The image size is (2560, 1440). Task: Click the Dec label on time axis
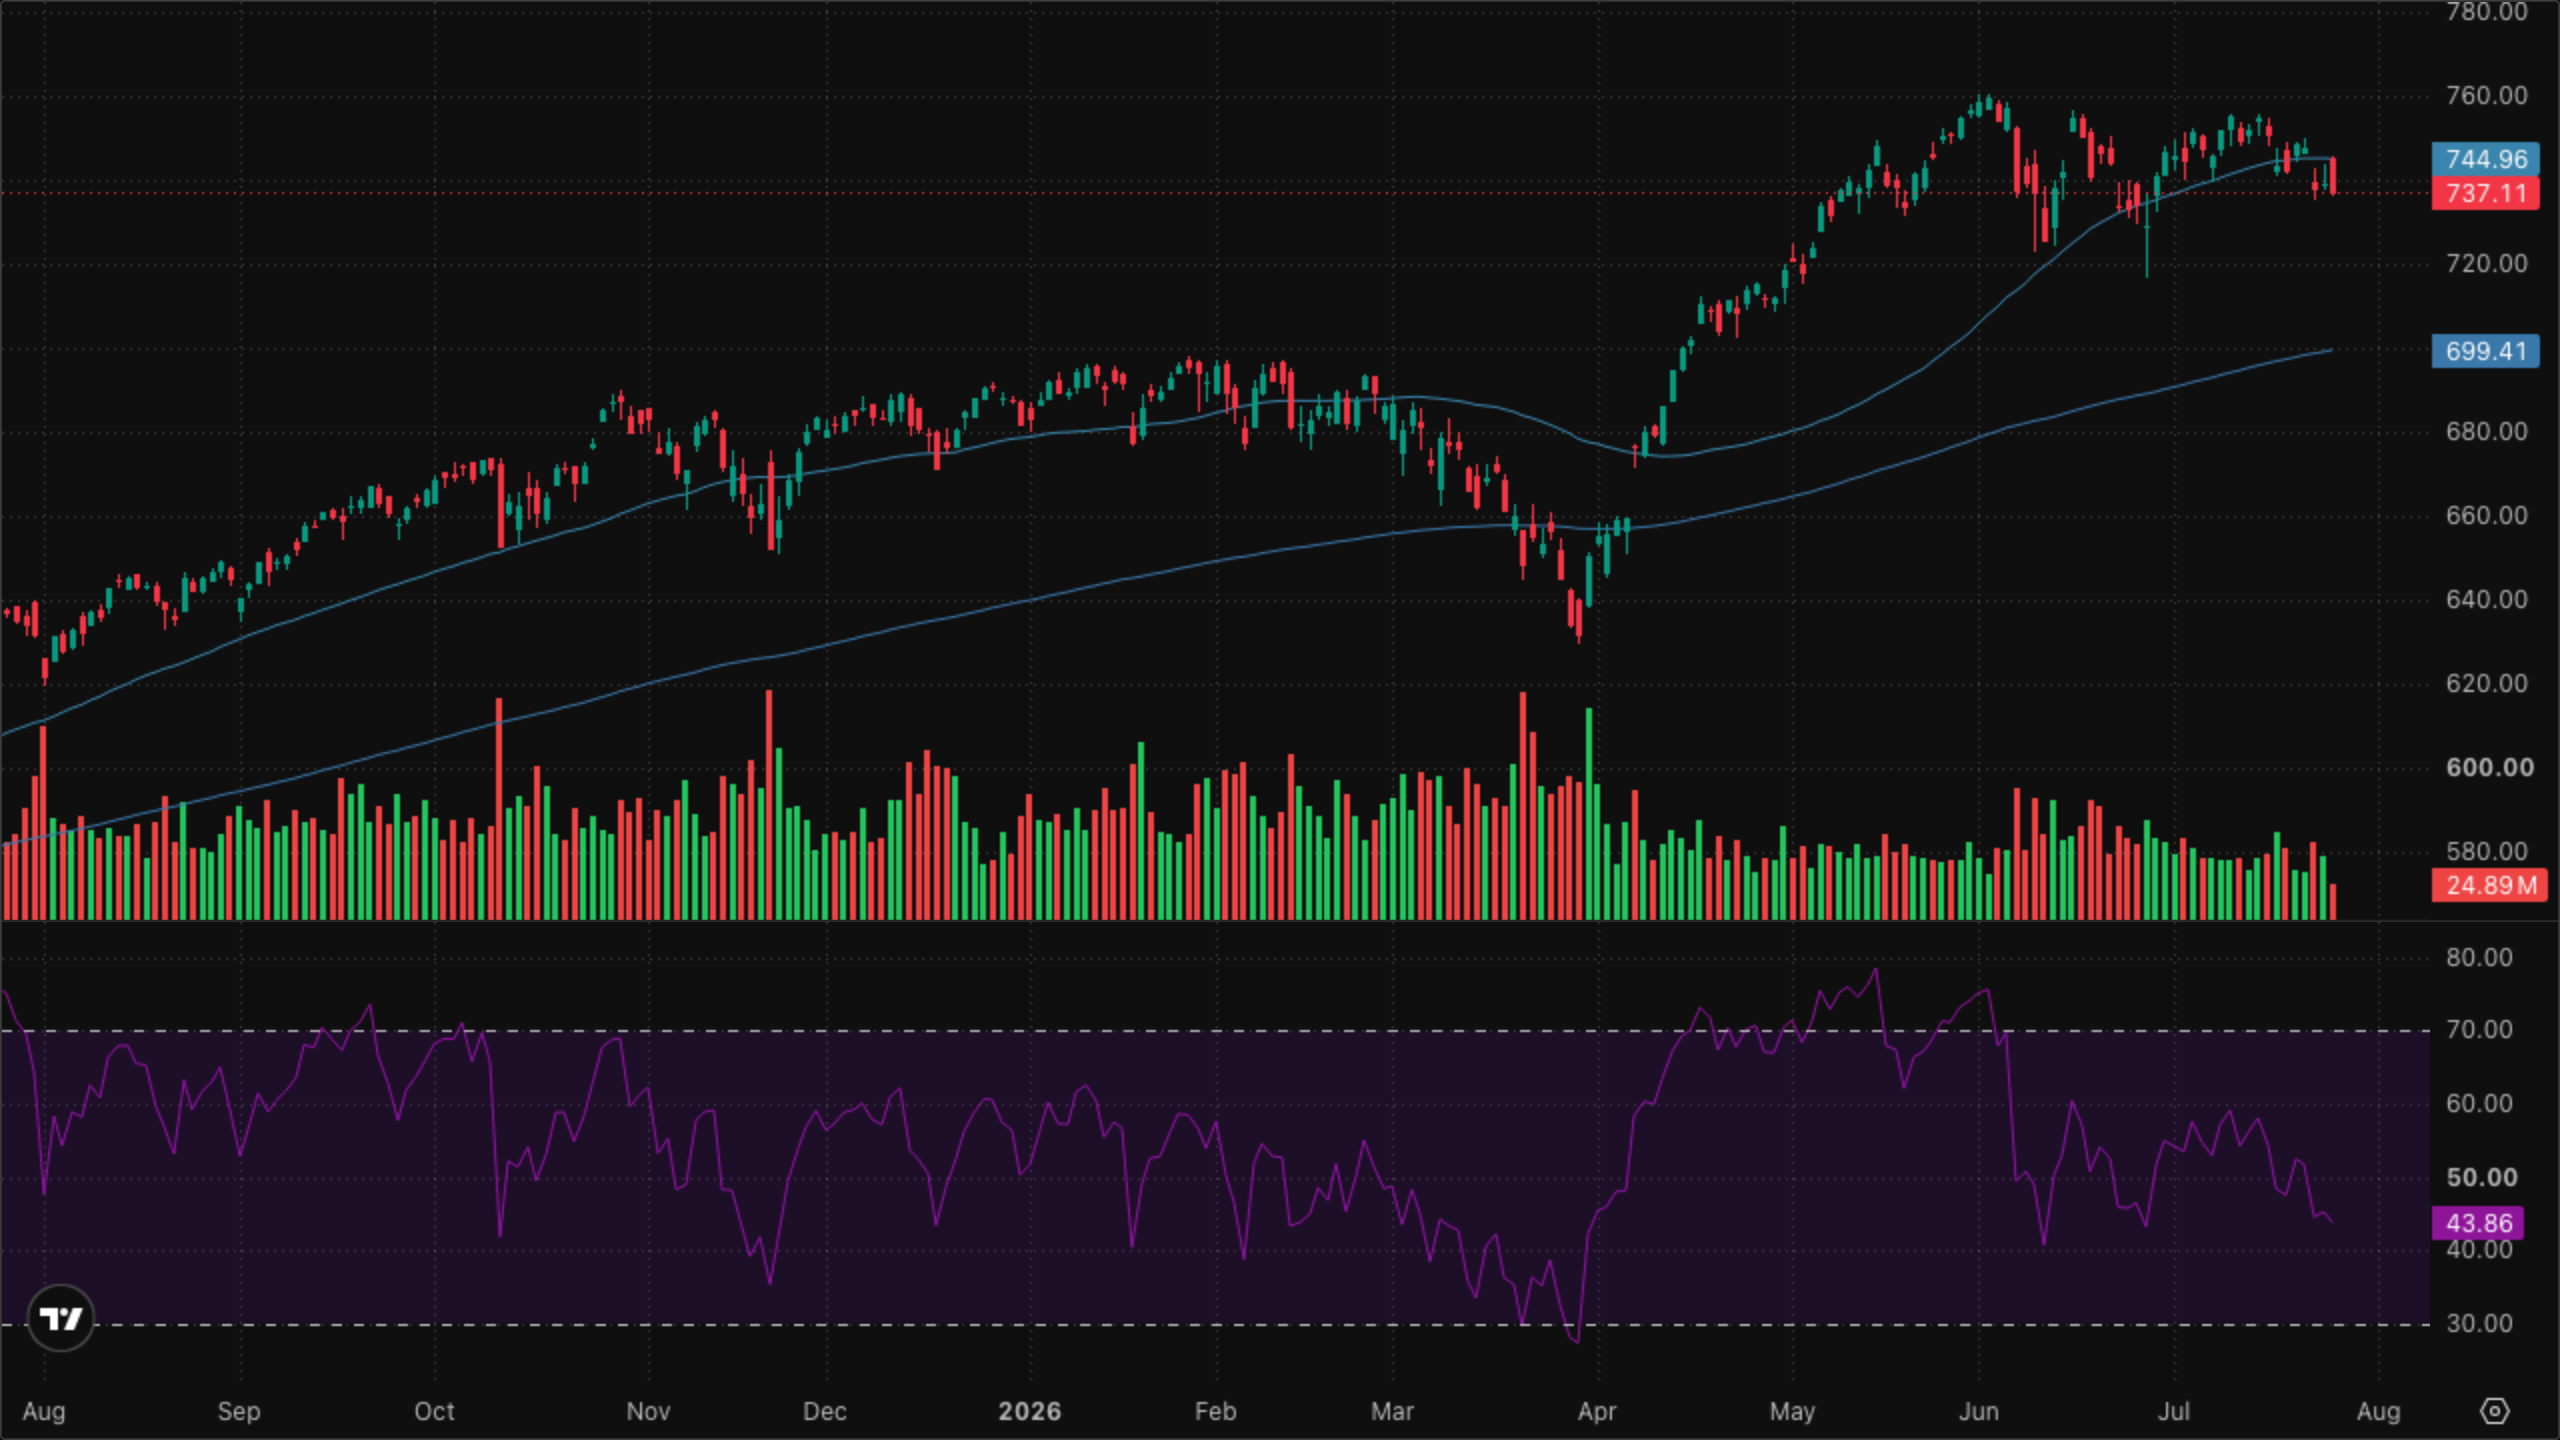(x=825, y=1411)
